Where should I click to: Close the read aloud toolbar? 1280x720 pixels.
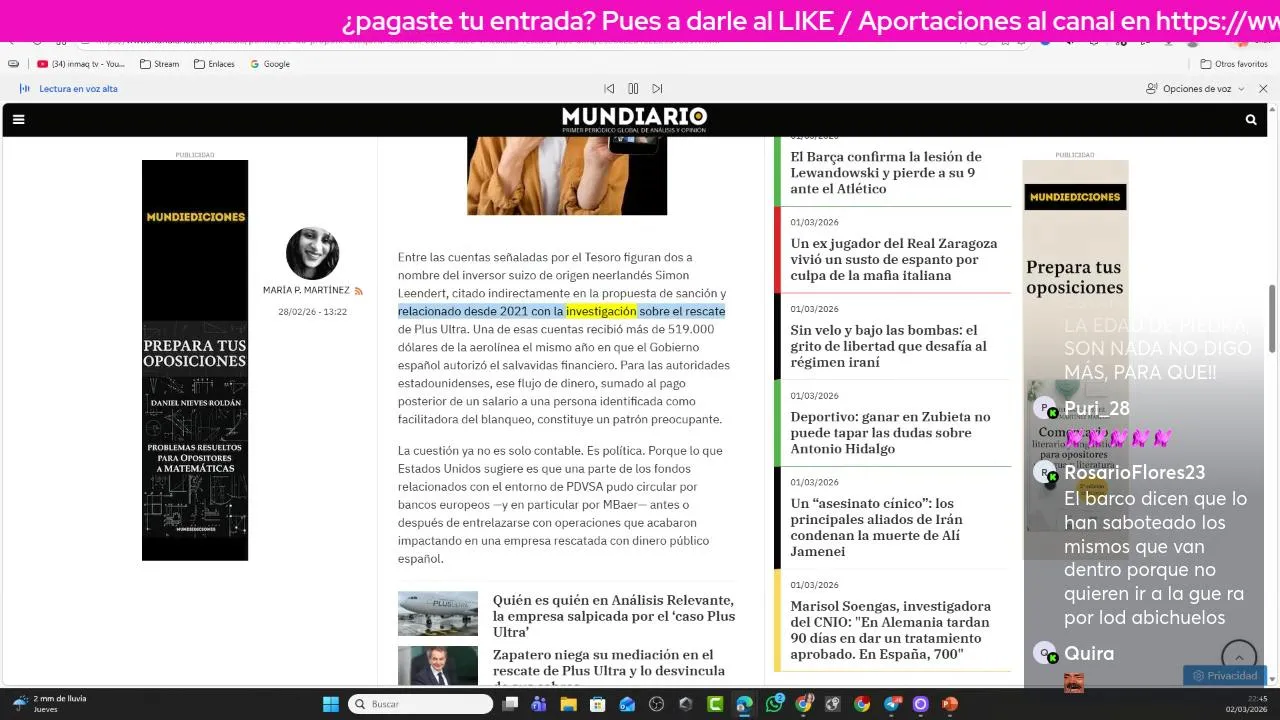(x=1263, y=89)
